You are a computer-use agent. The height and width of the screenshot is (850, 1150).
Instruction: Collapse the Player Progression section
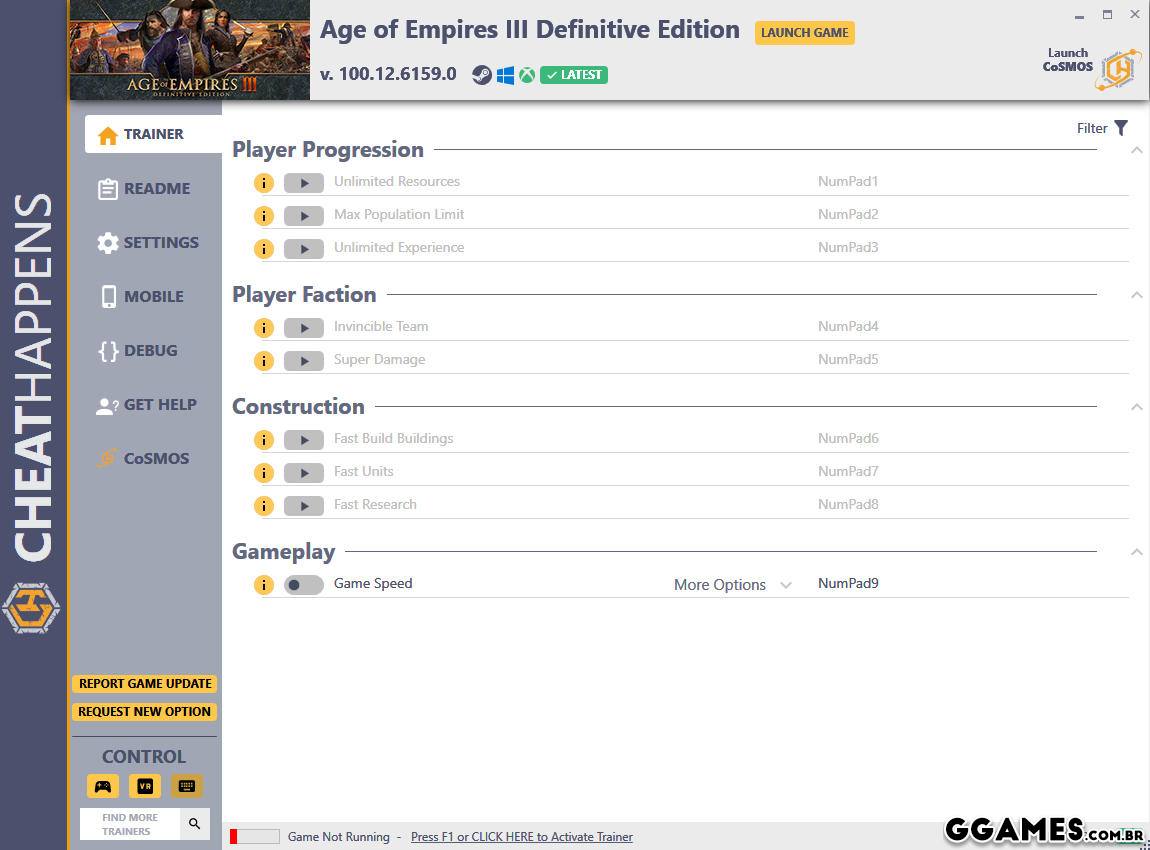(1136, 150)
